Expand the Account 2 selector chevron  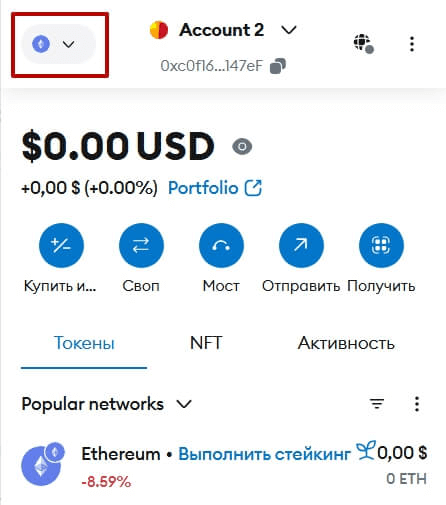coord(288,30)
